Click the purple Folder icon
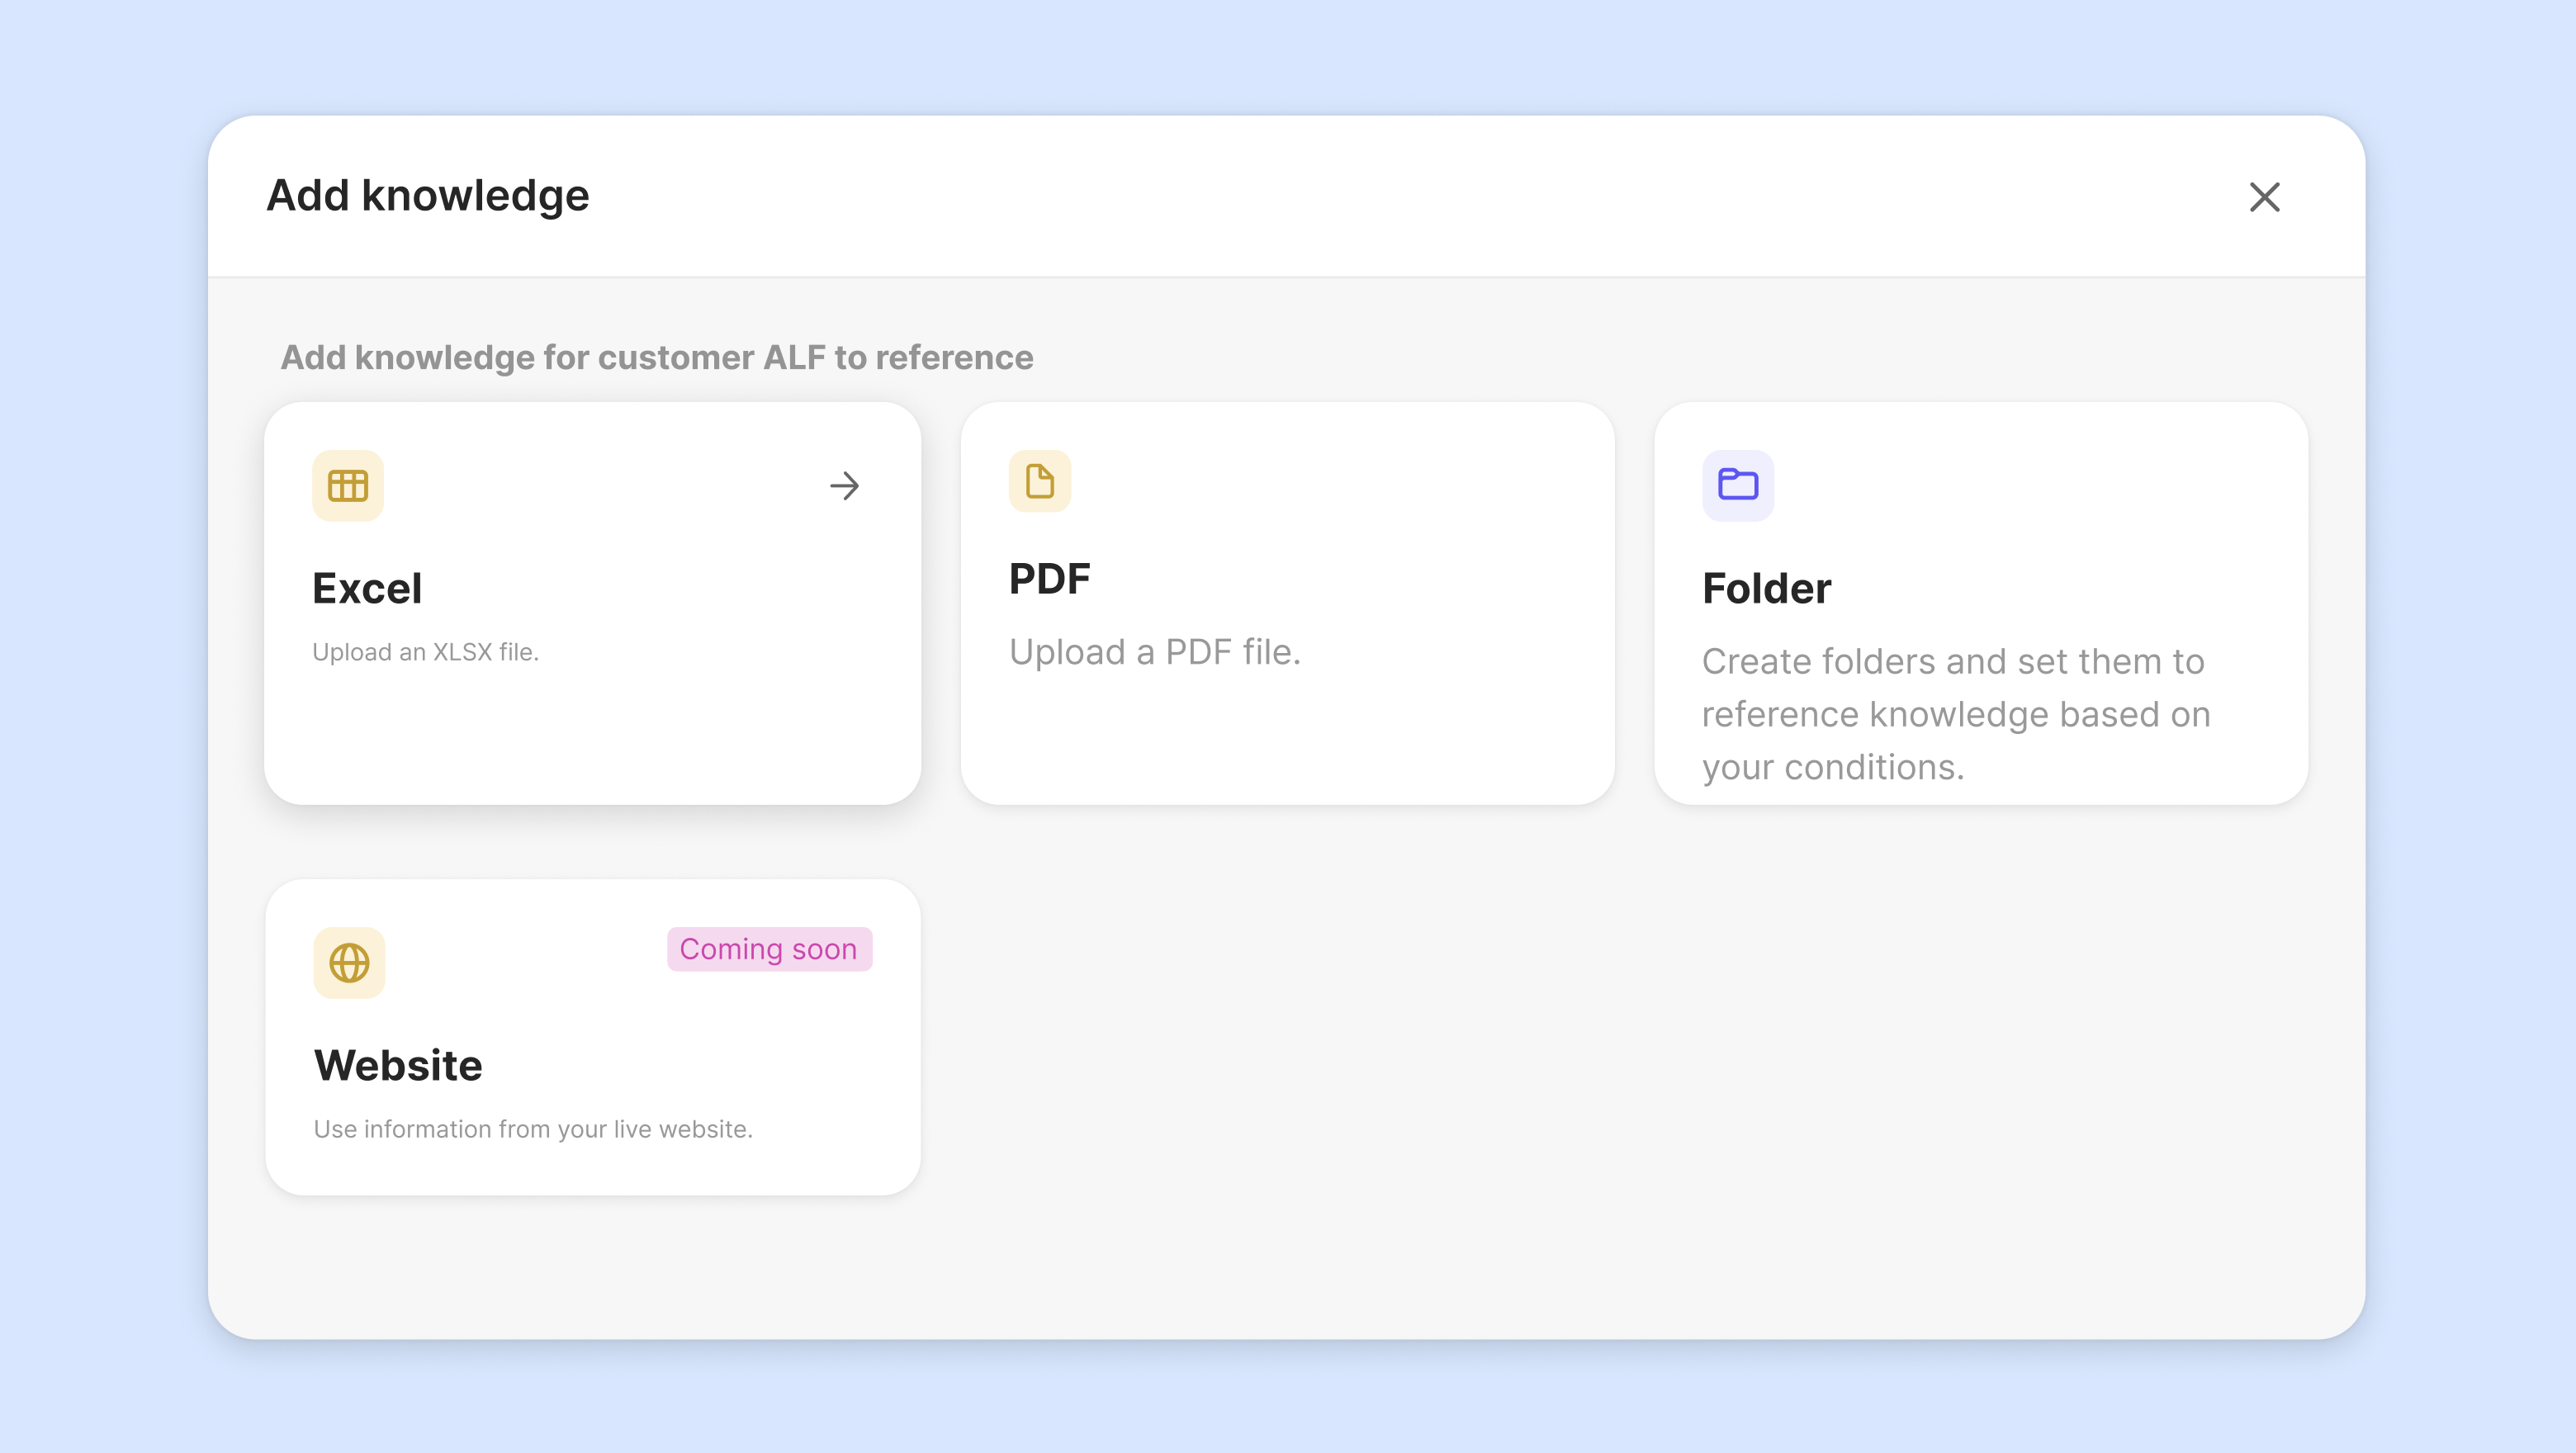Viewport: 2576px width, 1453px height. [x=1737, y=485]
